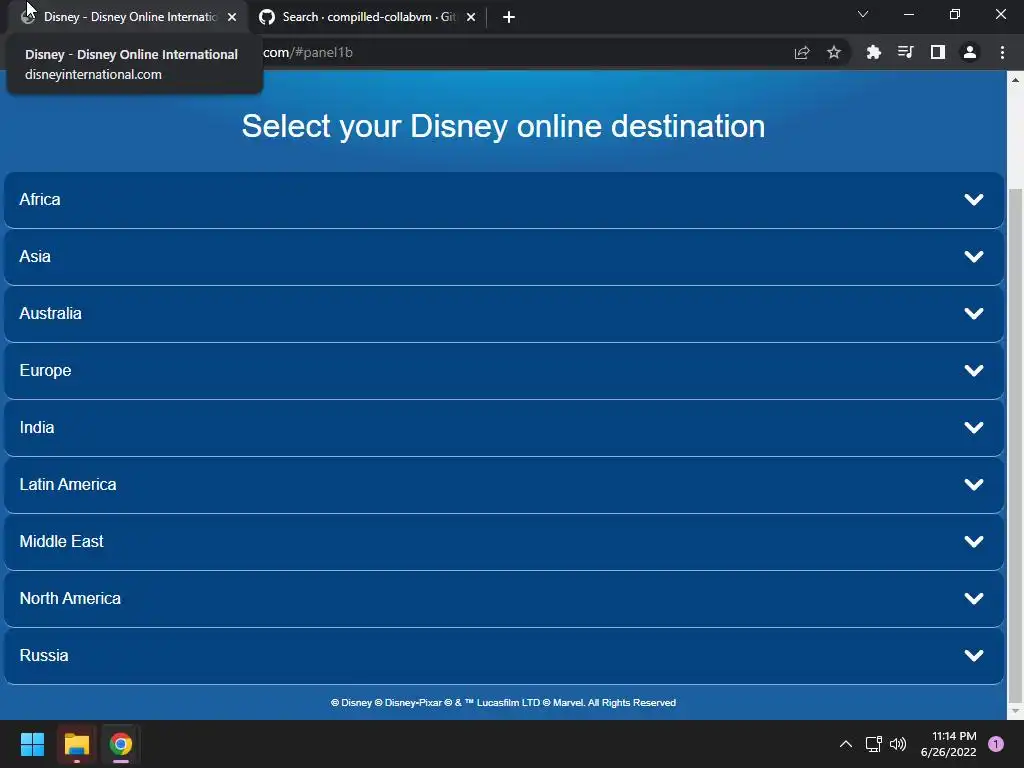Image resolution: width=1024 pixels, height=768 pixels.
Task: Expand the Europe region chevron
Action: [x=974, y=370]
